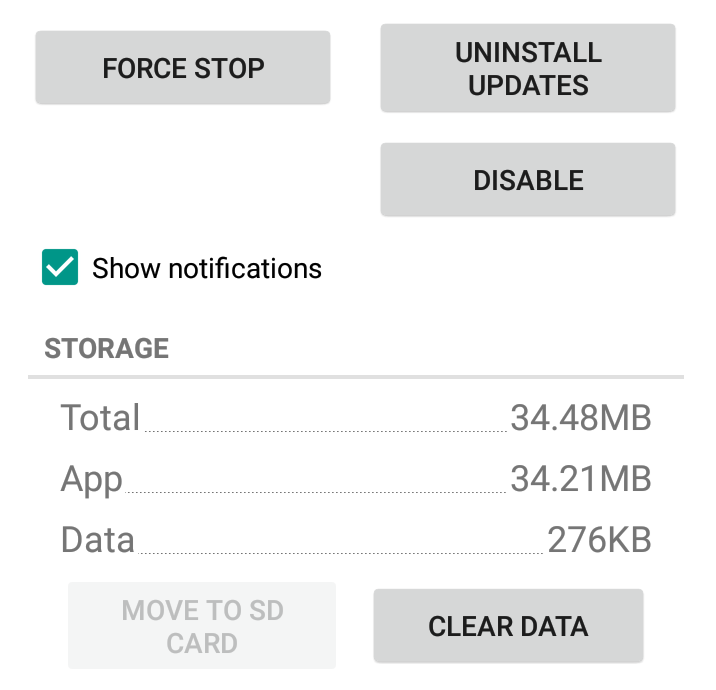Click the 'Show notifications' text label
Viewport: 716px width, 690px height.
point(207,269)
